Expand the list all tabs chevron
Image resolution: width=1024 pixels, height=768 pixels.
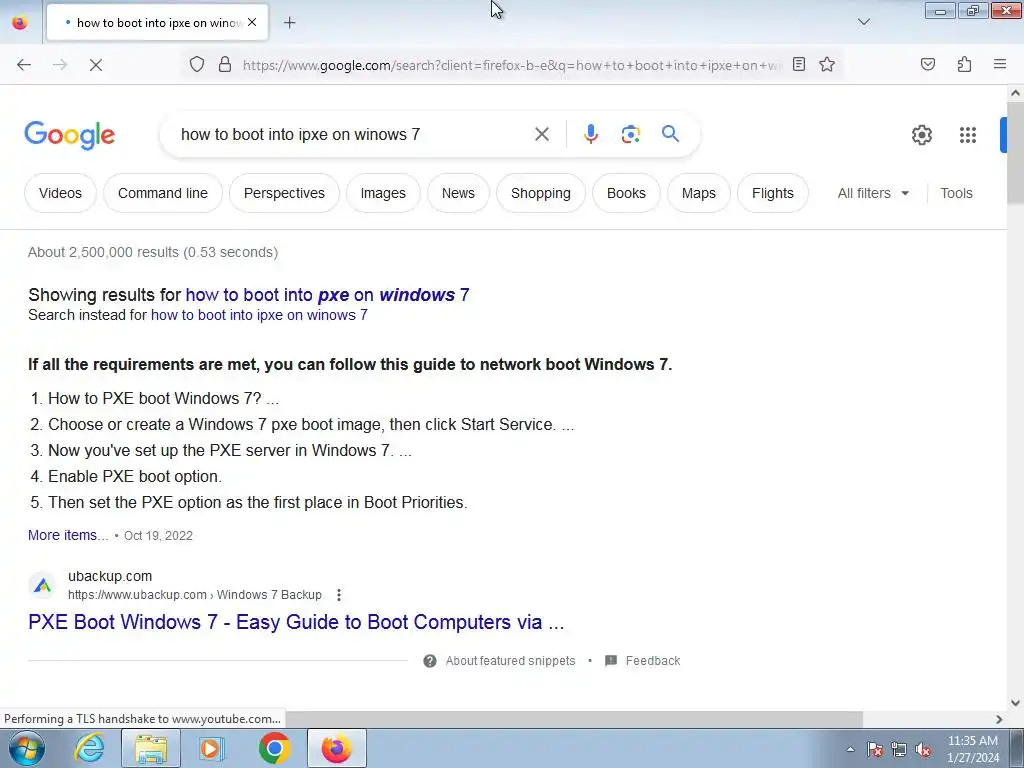click(863, 22)
